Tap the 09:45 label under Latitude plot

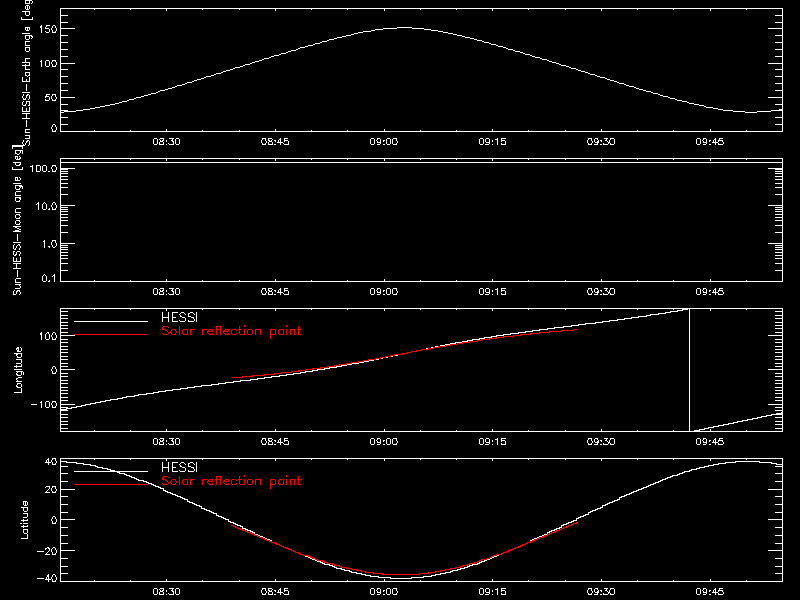click(710, 591)
